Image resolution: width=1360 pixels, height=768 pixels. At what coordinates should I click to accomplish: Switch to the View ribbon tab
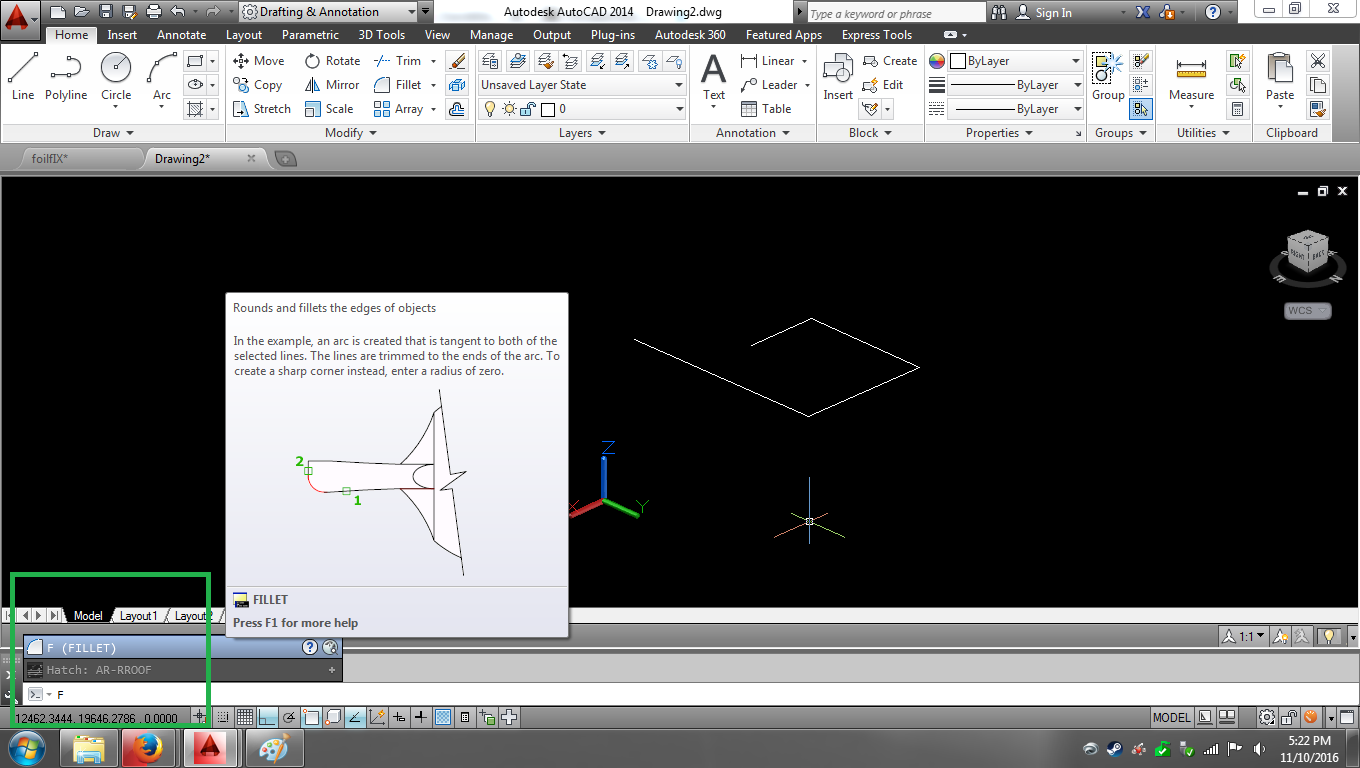coord(437,35)
